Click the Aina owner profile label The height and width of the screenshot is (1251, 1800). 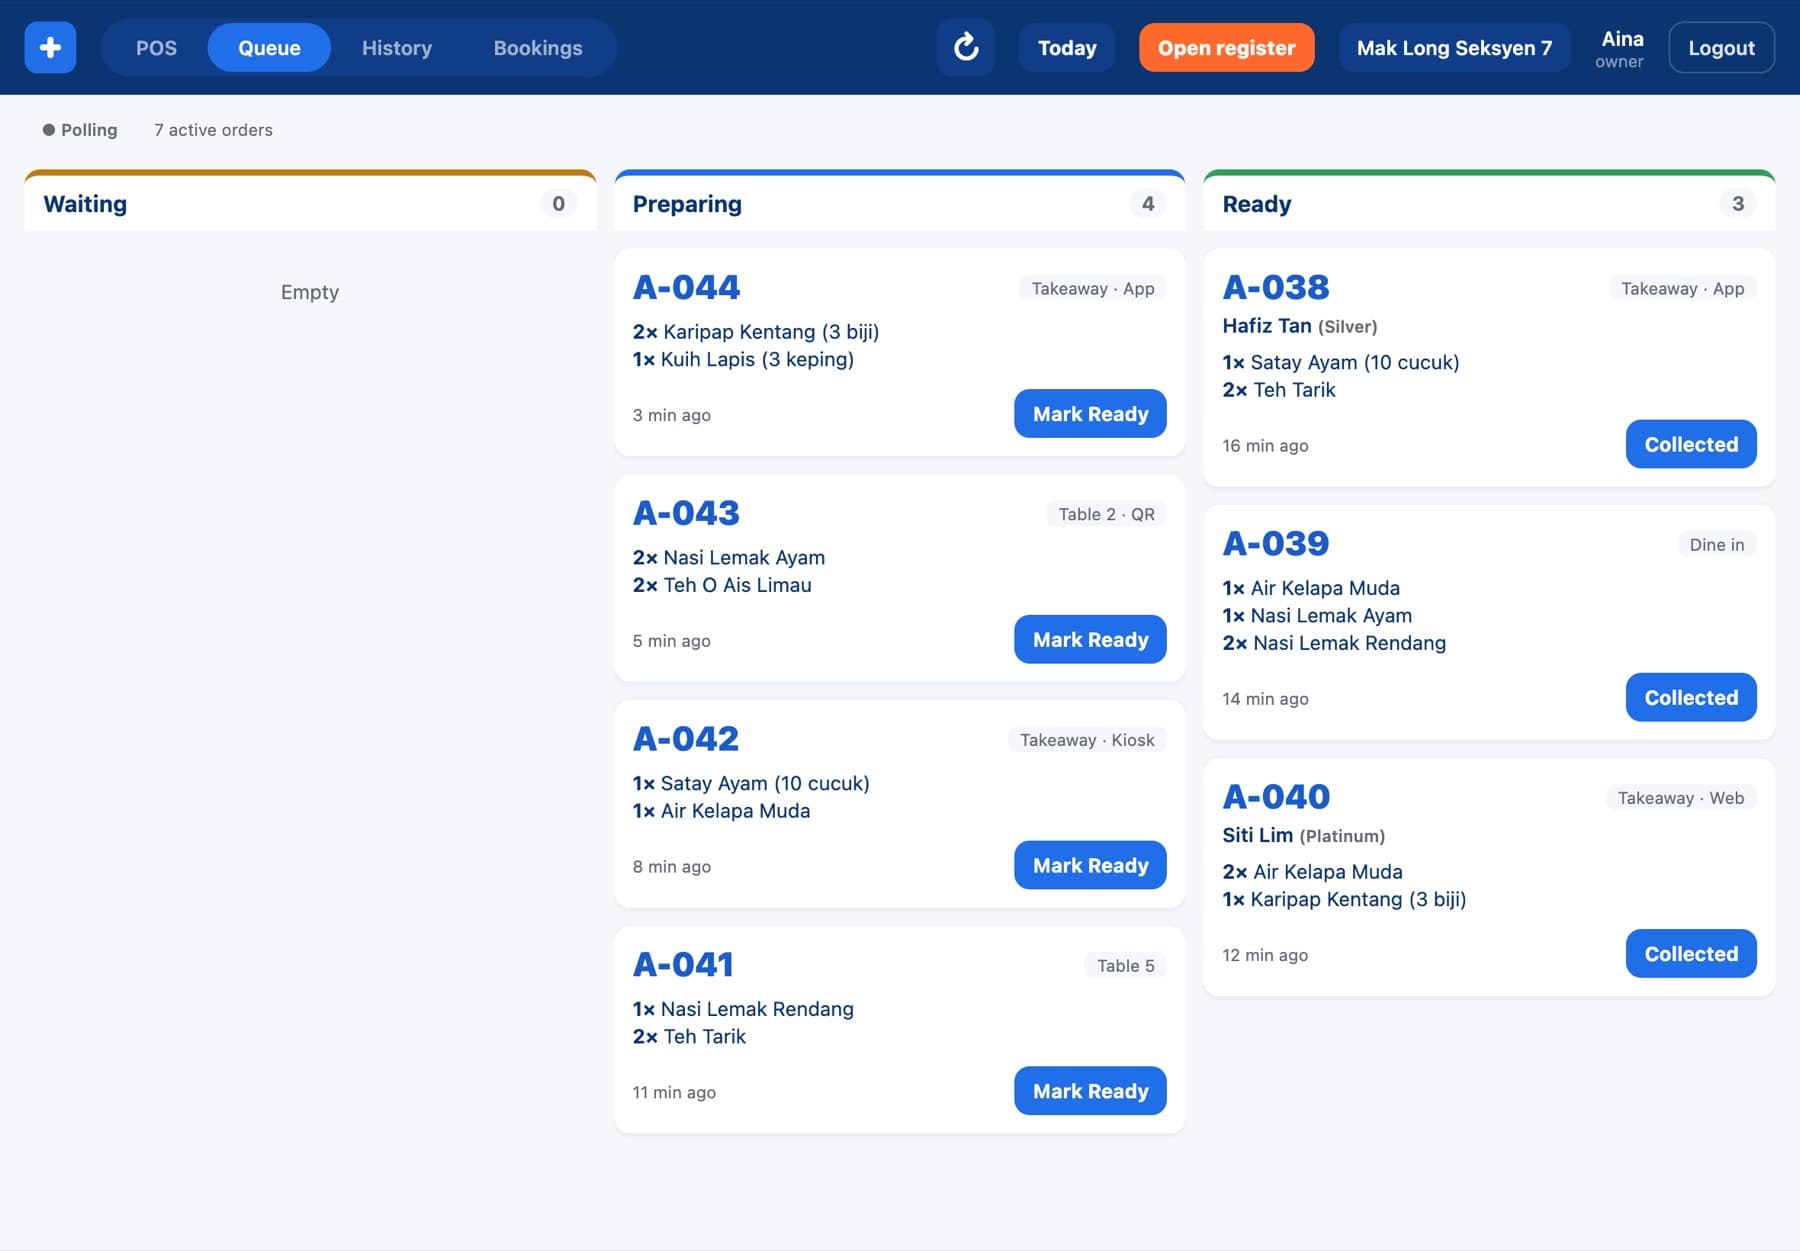1620,48
